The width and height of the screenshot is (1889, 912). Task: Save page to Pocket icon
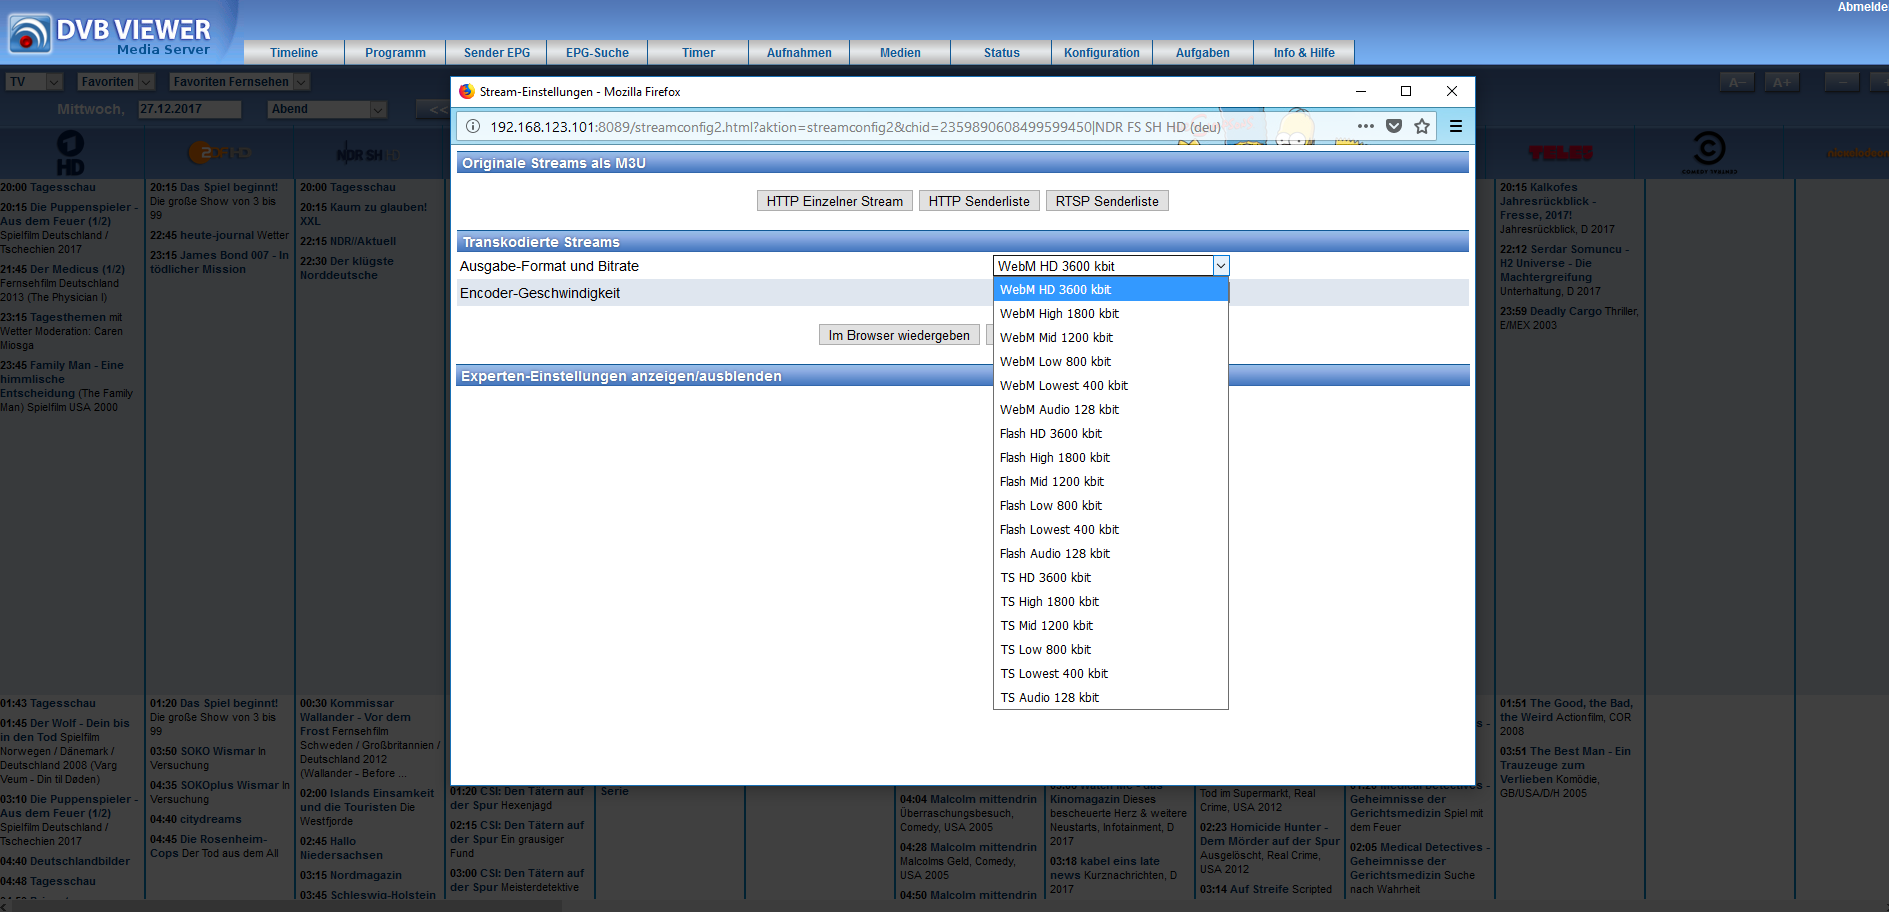click(x=1394, y=126)
